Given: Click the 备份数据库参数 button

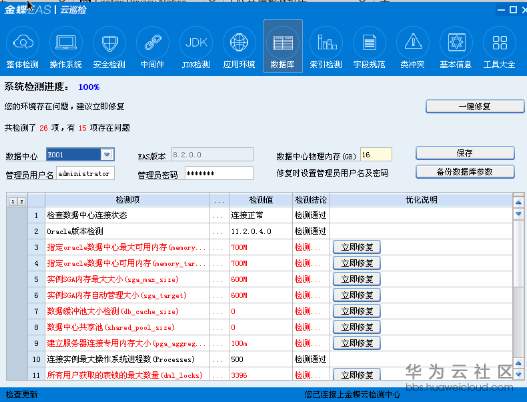Looking at the screenshot, I should pos(465,172).
